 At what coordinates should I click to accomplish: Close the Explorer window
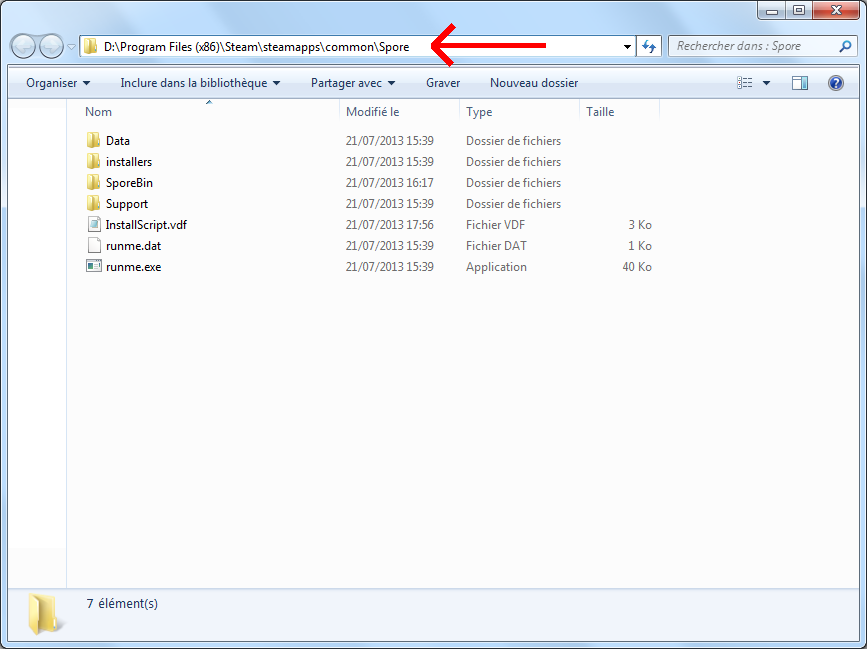point(836,11)
